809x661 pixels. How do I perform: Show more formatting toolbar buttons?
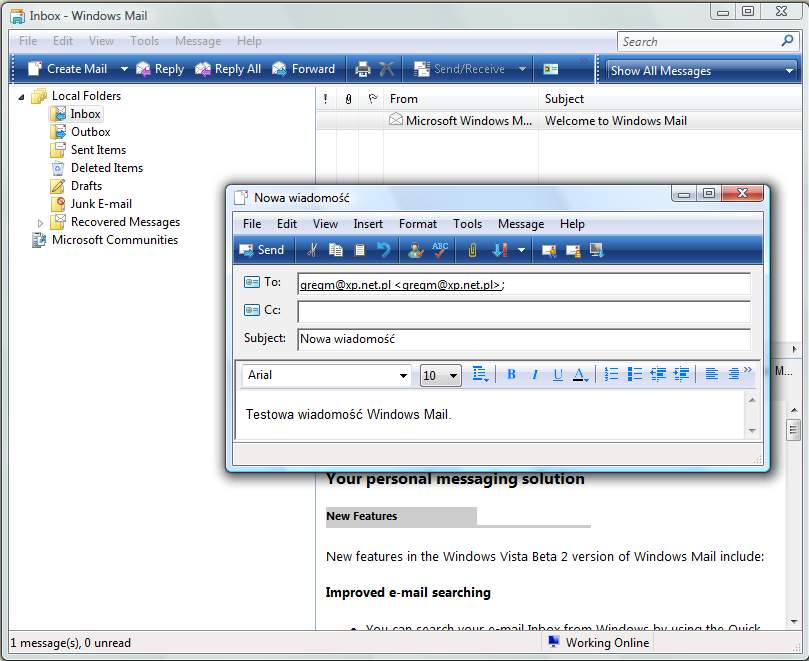point(748,369)
